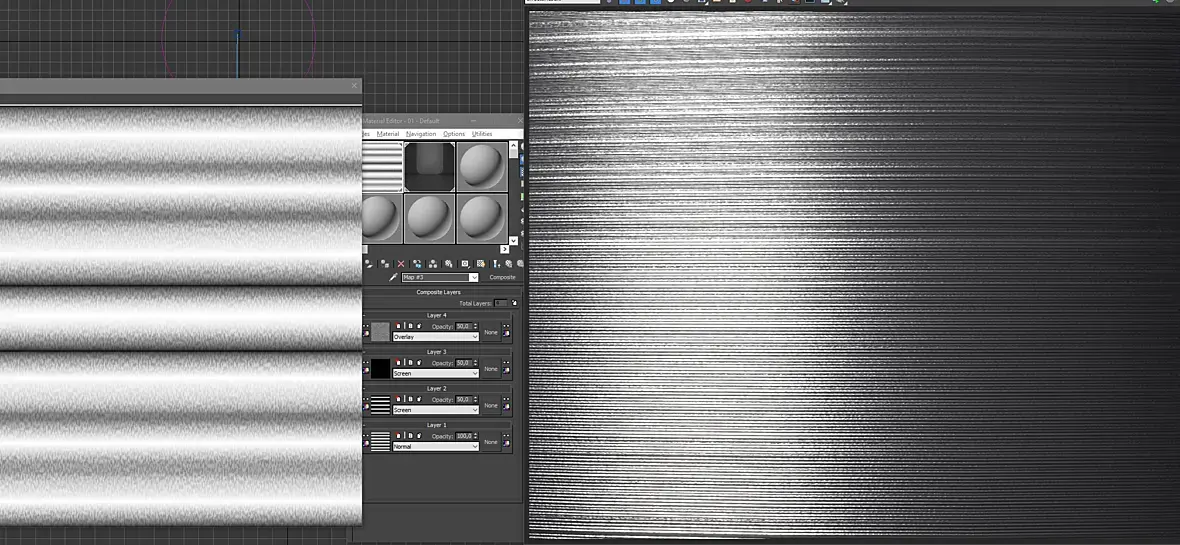Image resolution: width=1180 pixels, height=545 pixels.
Task: Hide Layer 4 mask toggle
Action: point(506,326)
